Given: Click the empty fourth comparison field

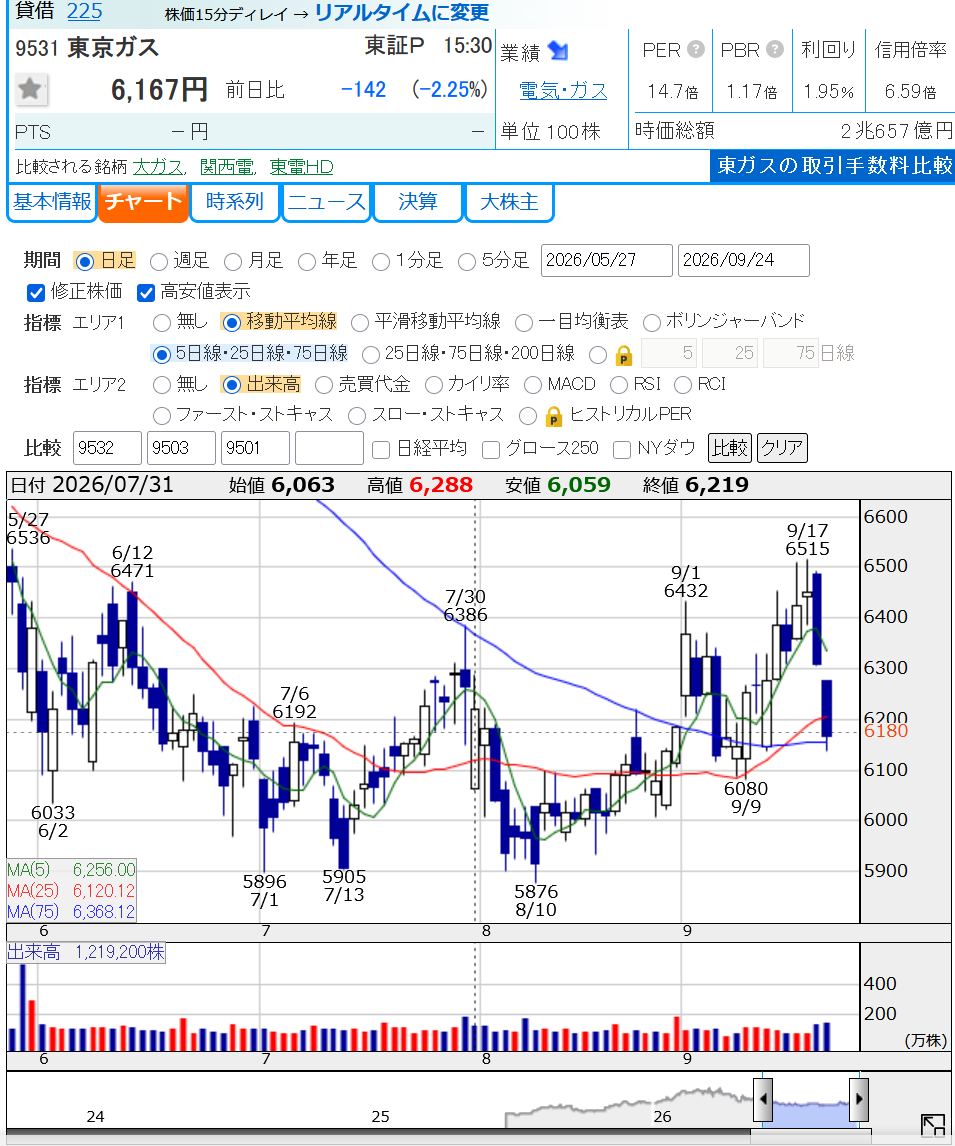Looking at the screenshot, I should point(330,448).
